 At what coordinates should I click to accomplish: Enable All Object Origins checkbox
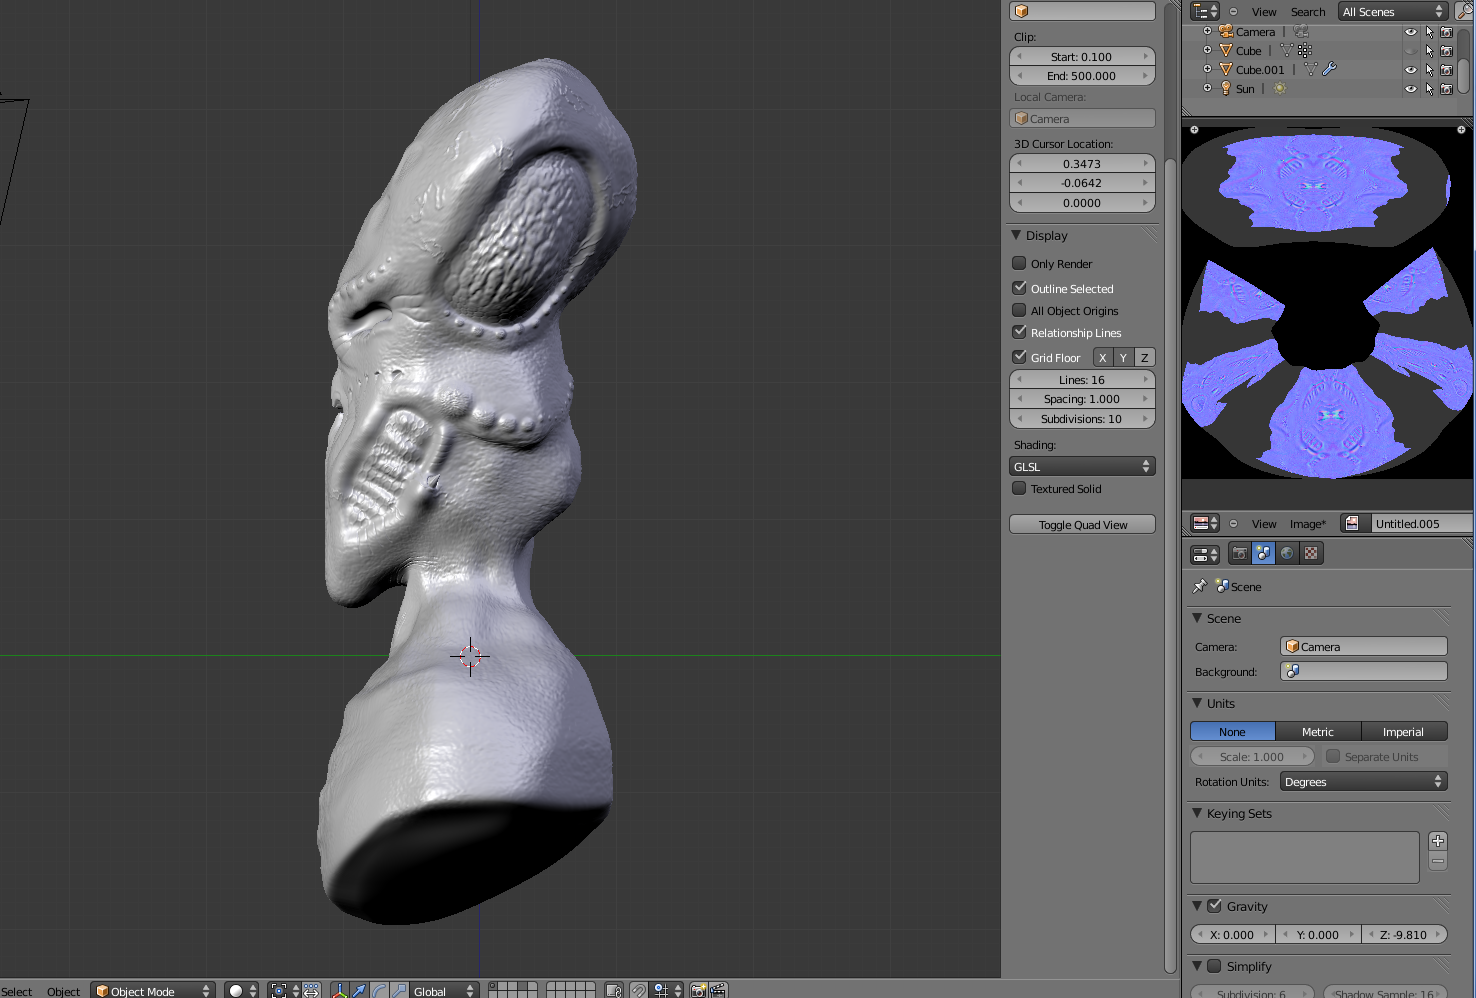click(1019, 310)
